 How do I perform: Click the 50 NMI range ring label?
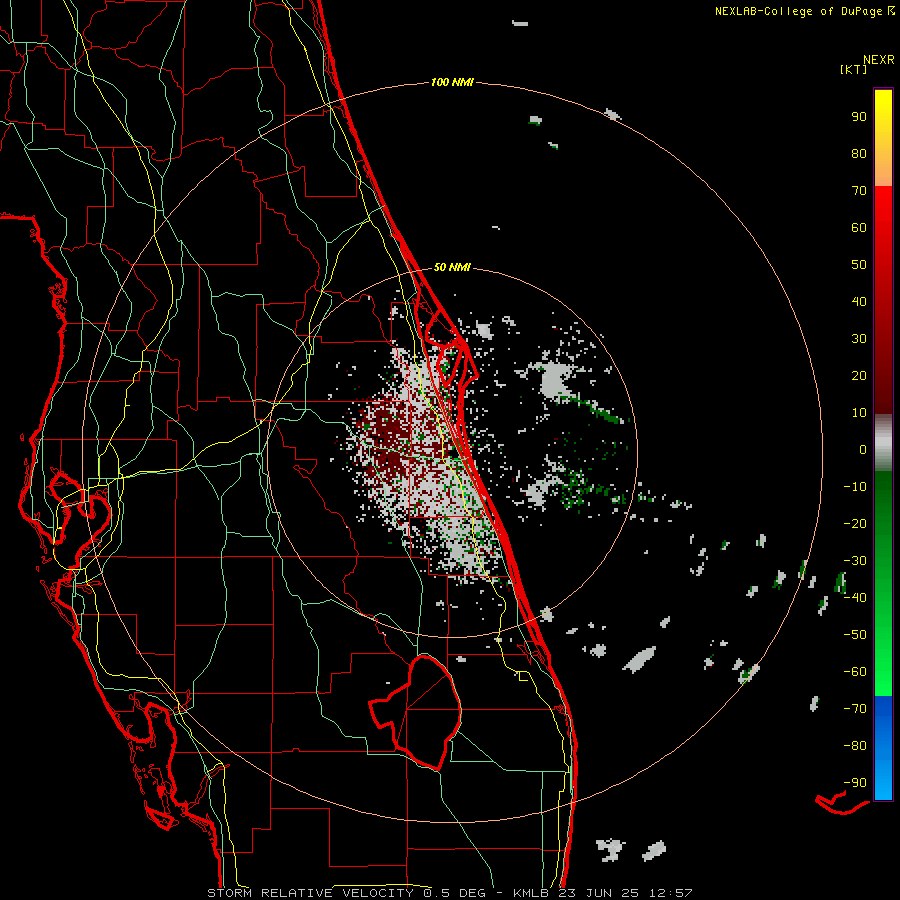(x=452, y=267)
